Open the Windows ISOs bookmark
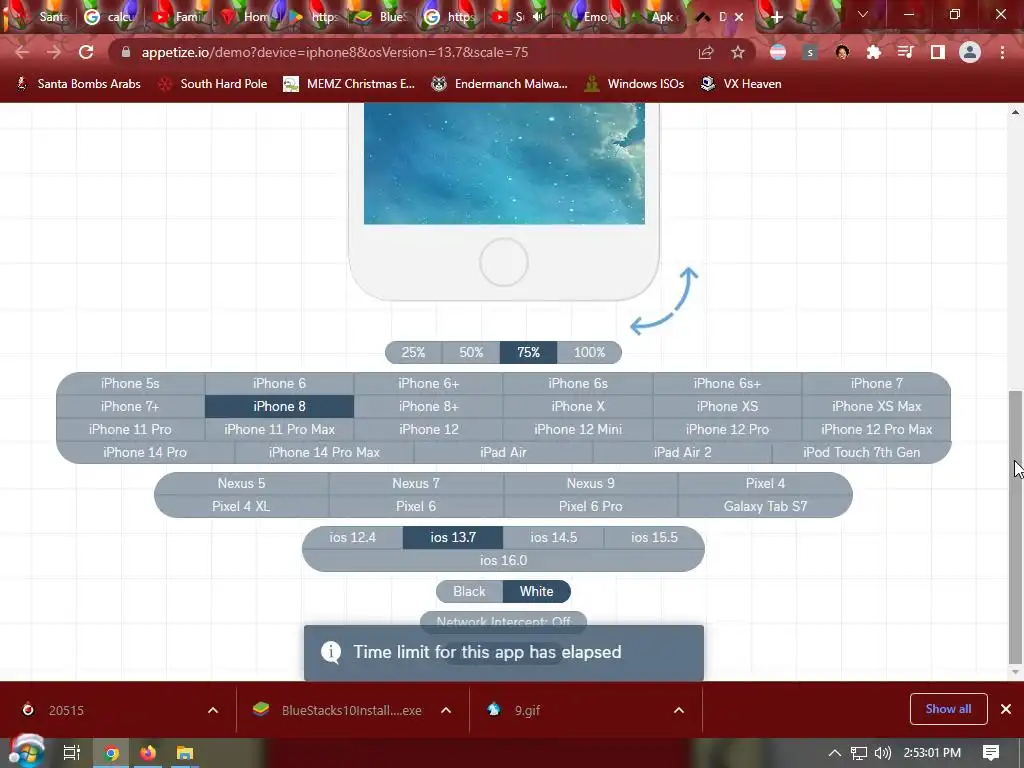1024x768 pixels. click(635, 84)
